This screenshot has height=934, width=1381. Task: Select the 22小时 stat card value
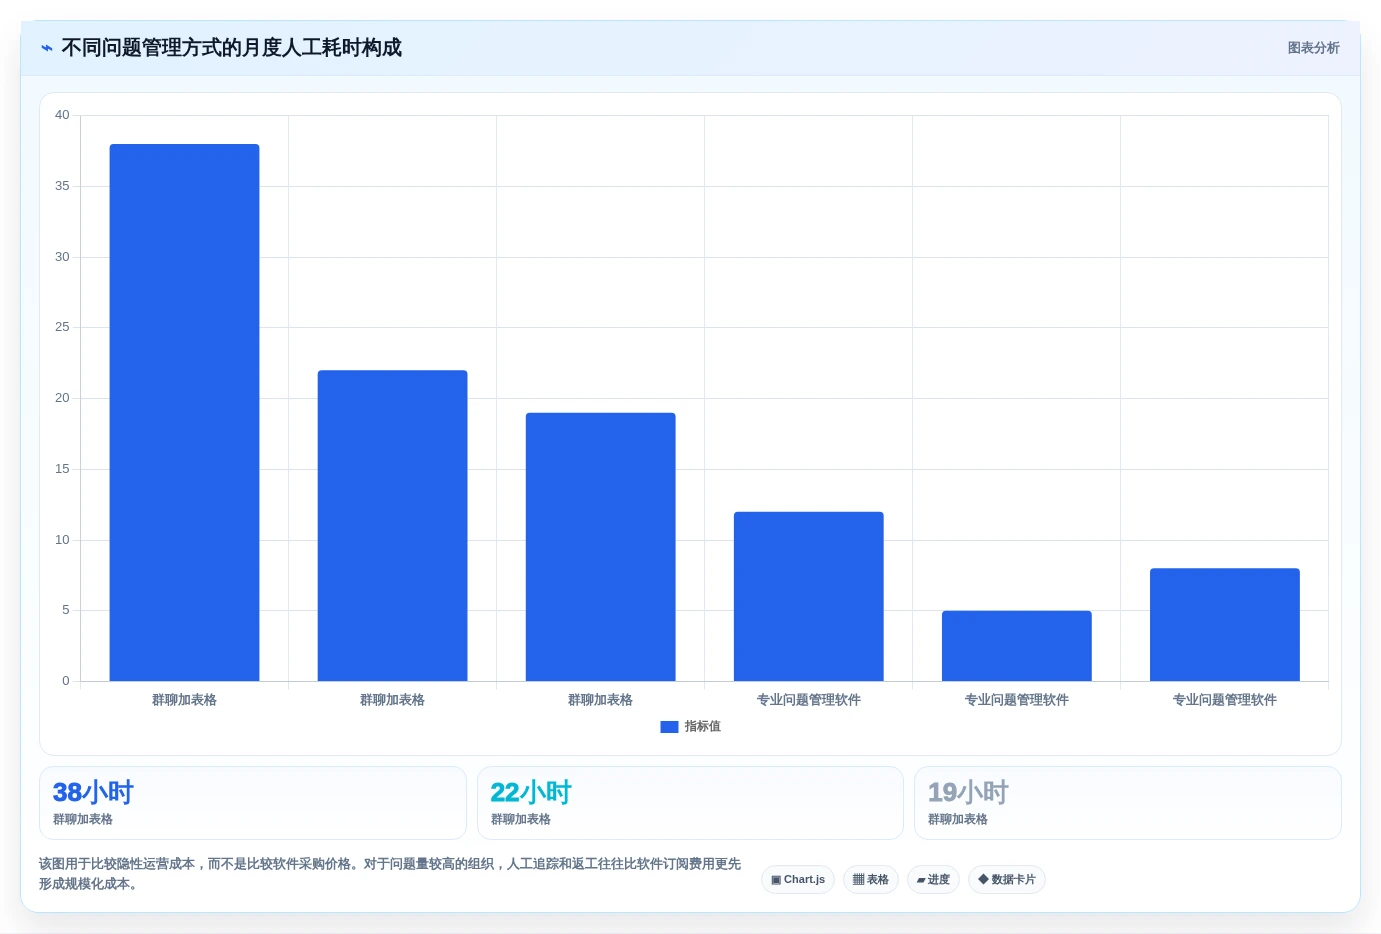click(x=531, y=793)
